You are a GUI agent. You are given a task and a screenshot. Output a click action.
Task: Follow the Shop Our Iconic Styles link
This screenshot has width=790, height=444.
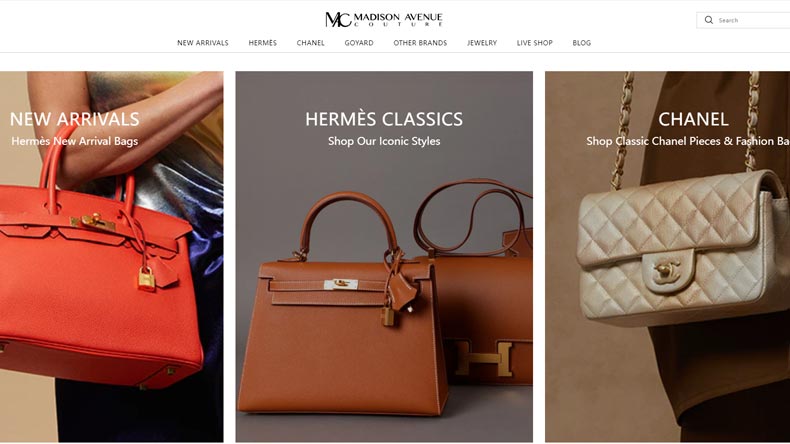click(x=384, y=141)
